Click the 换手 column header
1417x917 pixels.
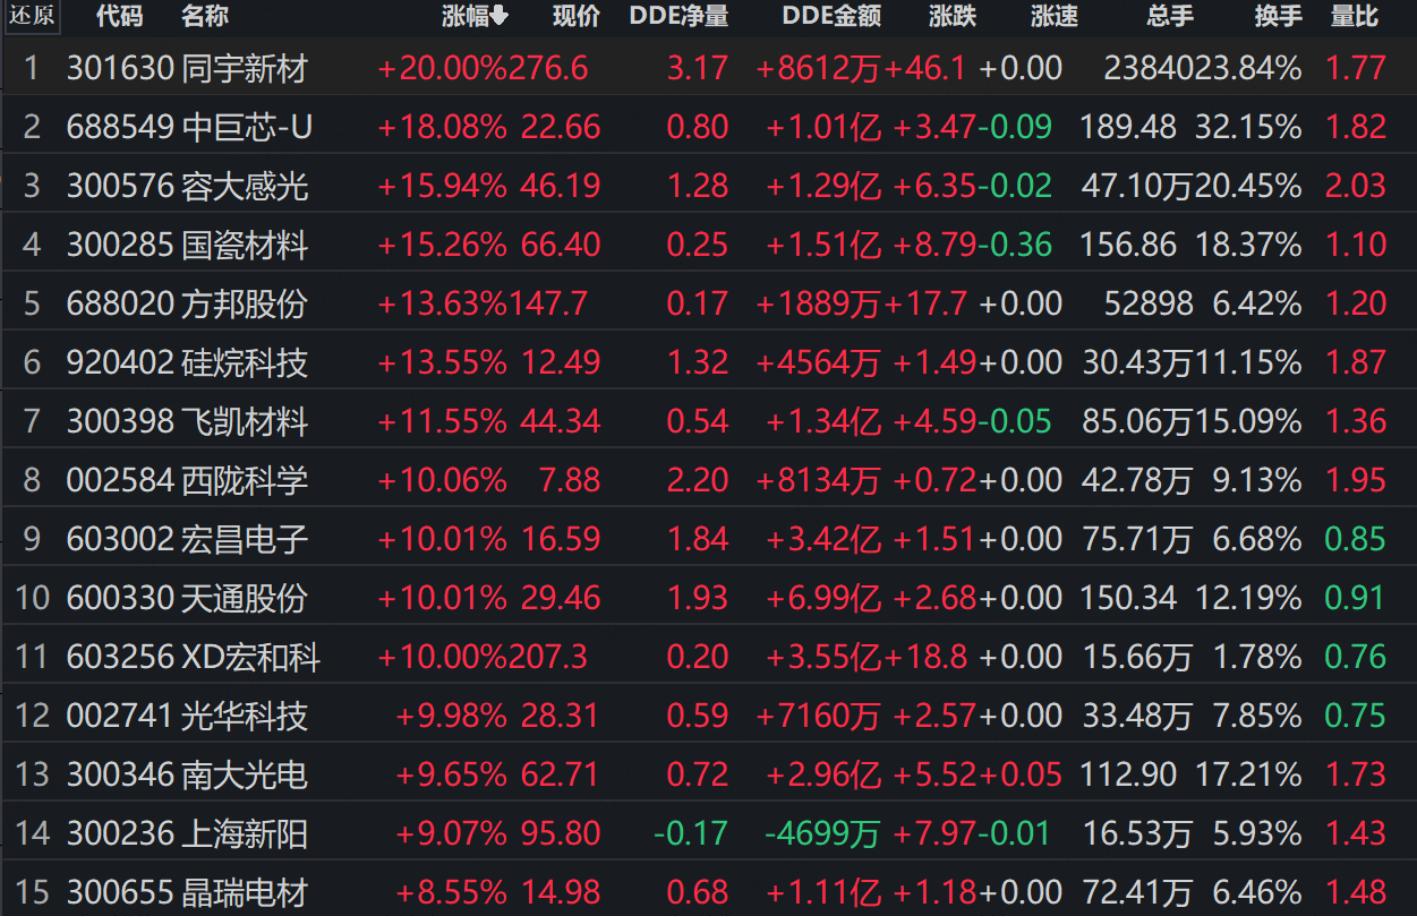pyautogui.click(x=1278, y=16)
